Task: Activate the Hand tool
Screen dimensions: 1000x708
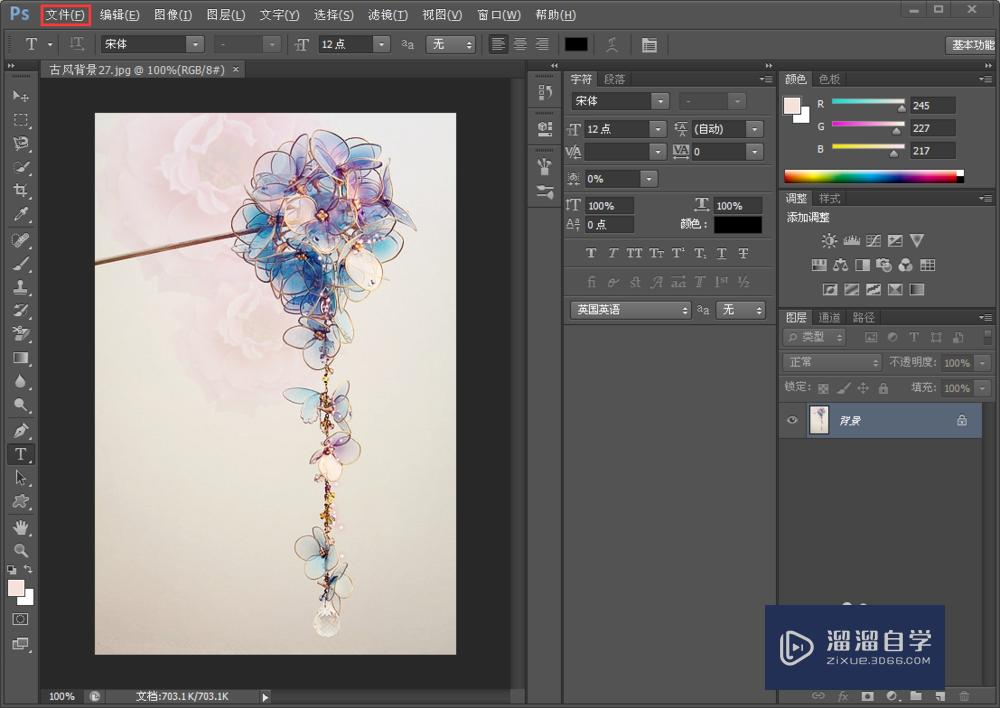Action: 20,527
